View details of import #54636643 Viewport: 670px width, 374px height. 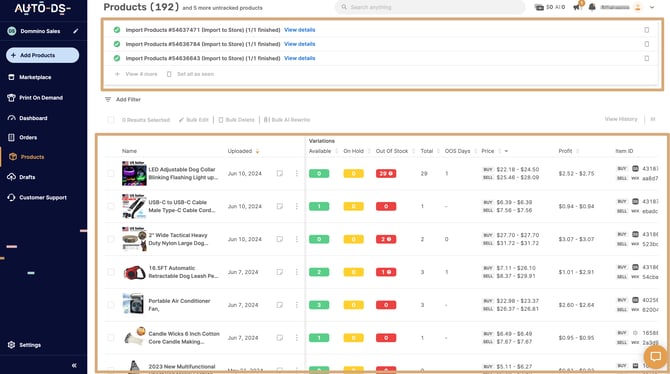pyautogui.click(x=300, y=58)
